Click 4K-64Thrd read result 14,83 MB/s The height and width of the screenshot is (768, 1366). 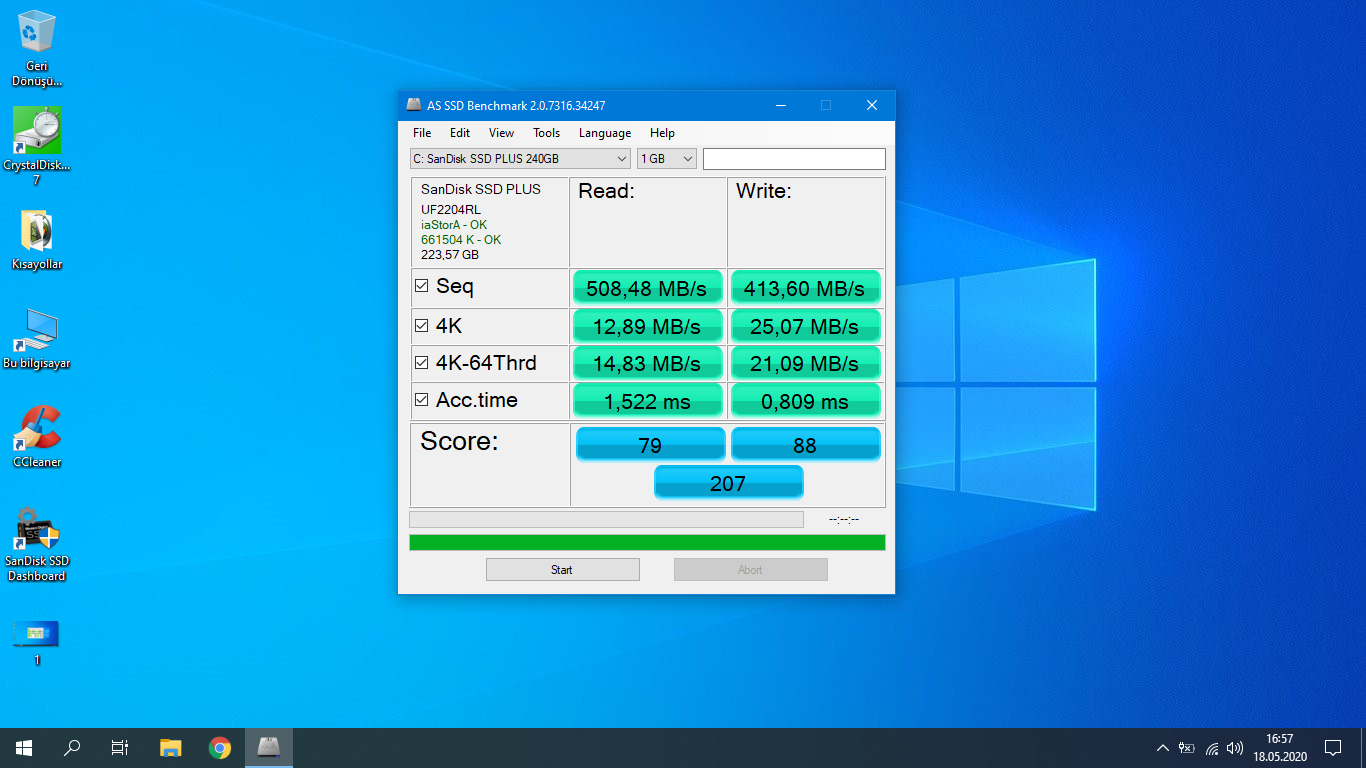(647, 363)
